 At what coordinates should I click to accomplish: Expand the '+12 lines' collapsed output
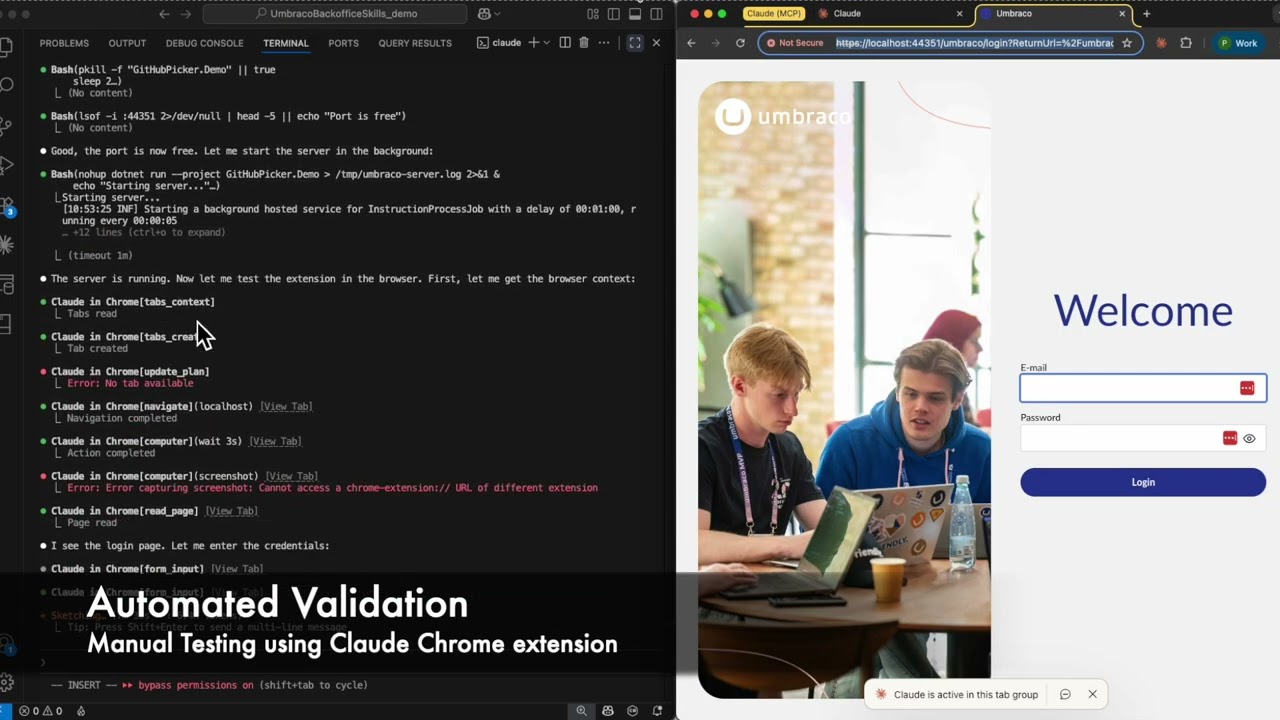coord(143,232)
